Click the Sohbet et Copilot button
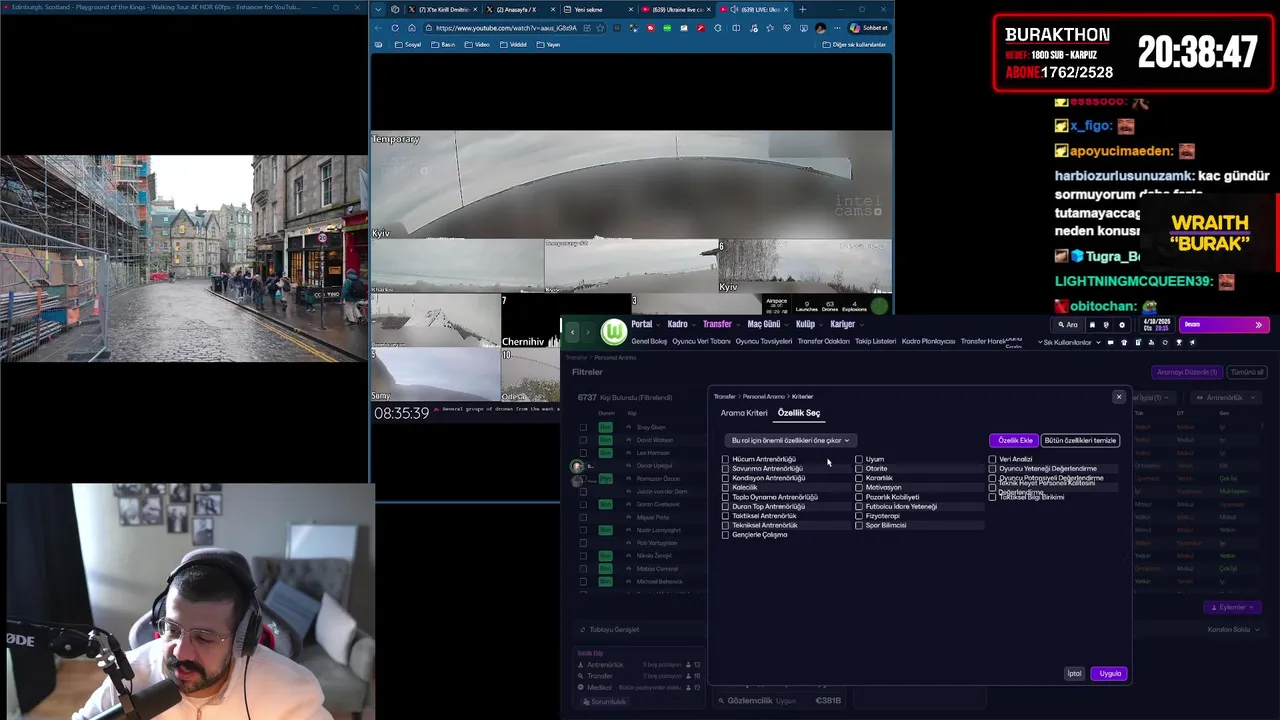Image resolution: width=1280 pixels, height=720 pixels. pos(870,28)
